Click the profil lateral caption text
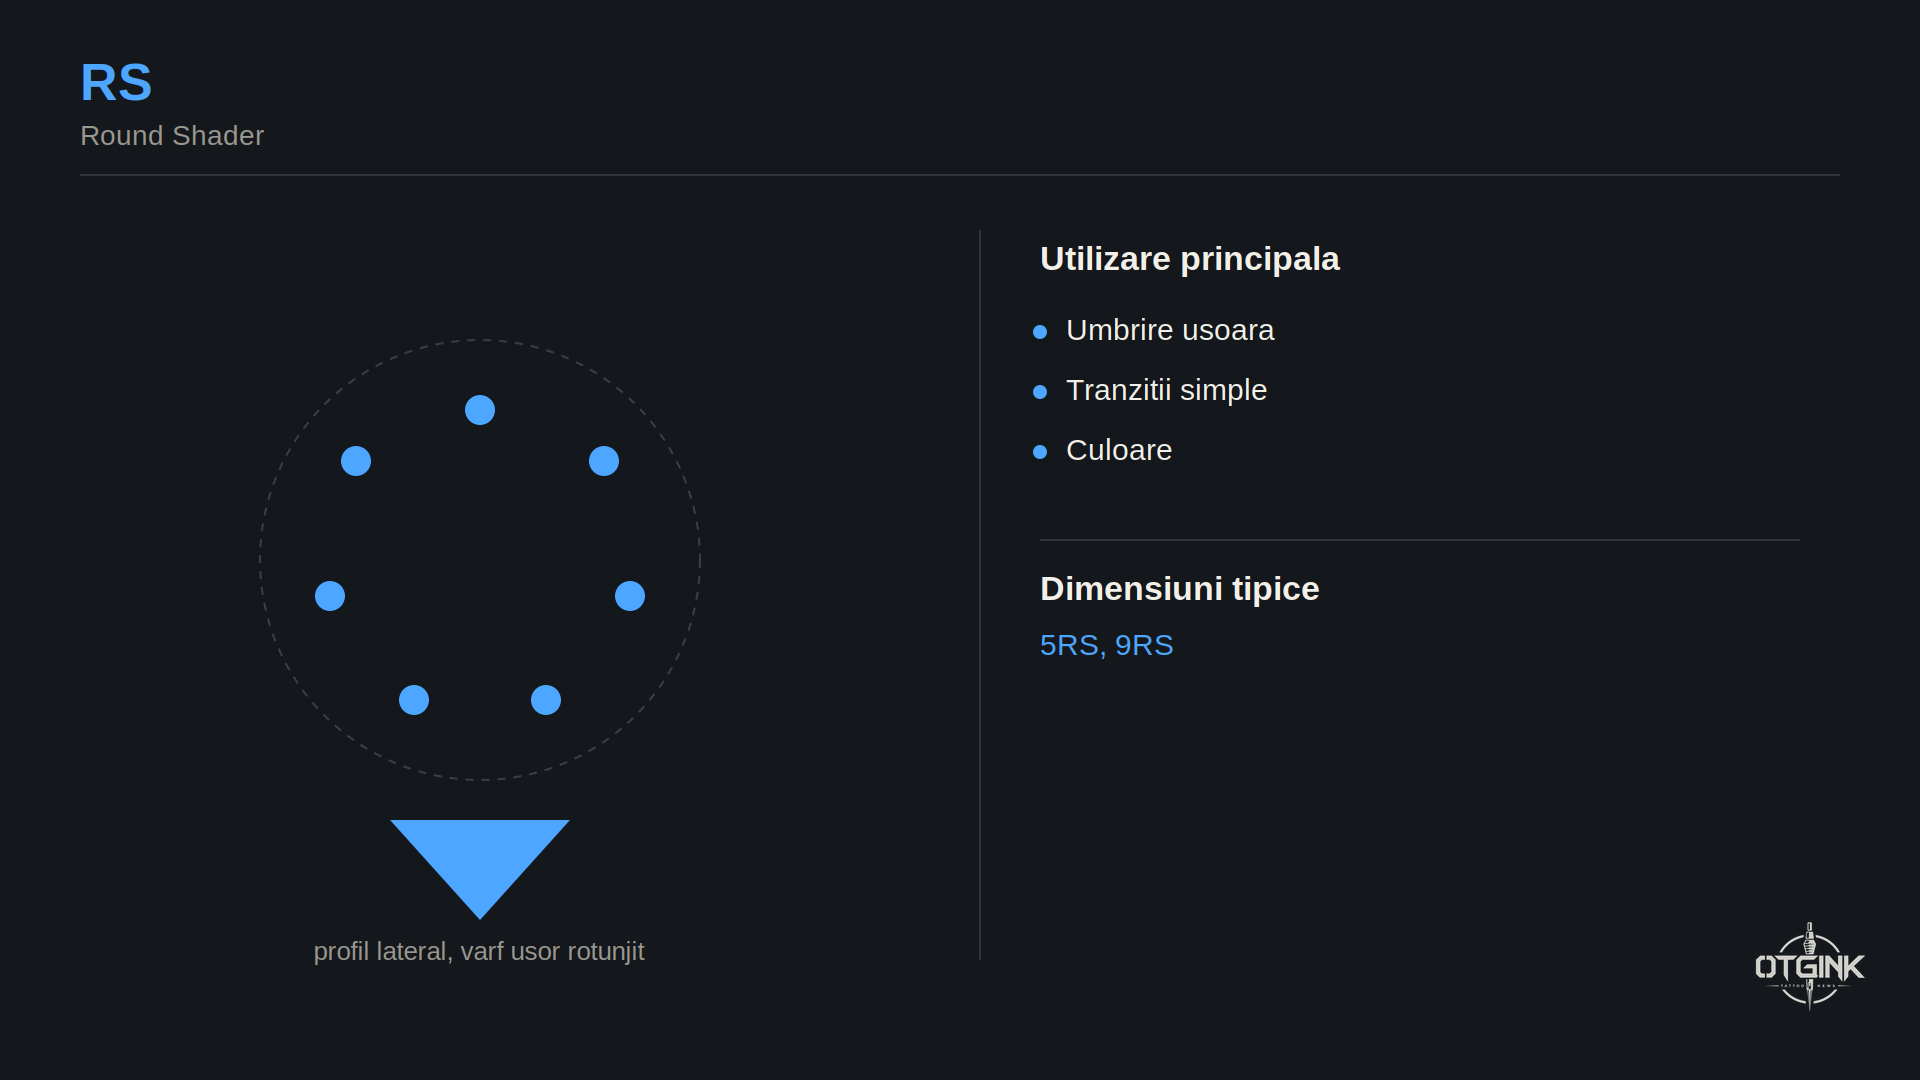 click(x=479, y=951)
